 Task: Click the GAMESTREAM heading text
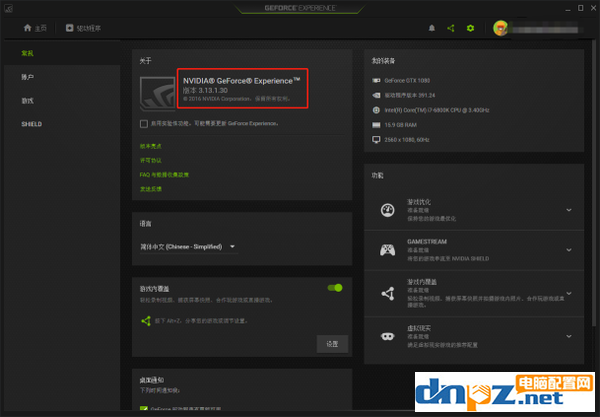coord(427,241)
